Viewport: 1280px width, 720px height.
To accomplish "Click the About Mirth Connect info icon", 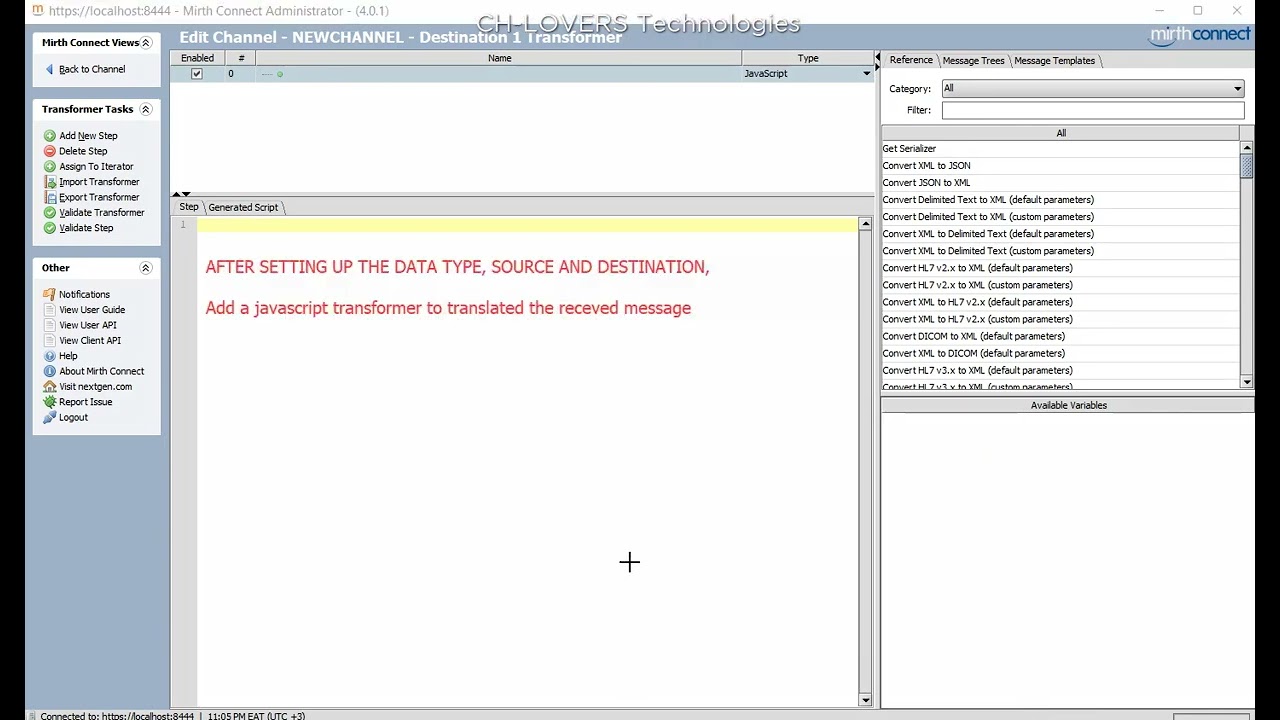I will point(50,371).
